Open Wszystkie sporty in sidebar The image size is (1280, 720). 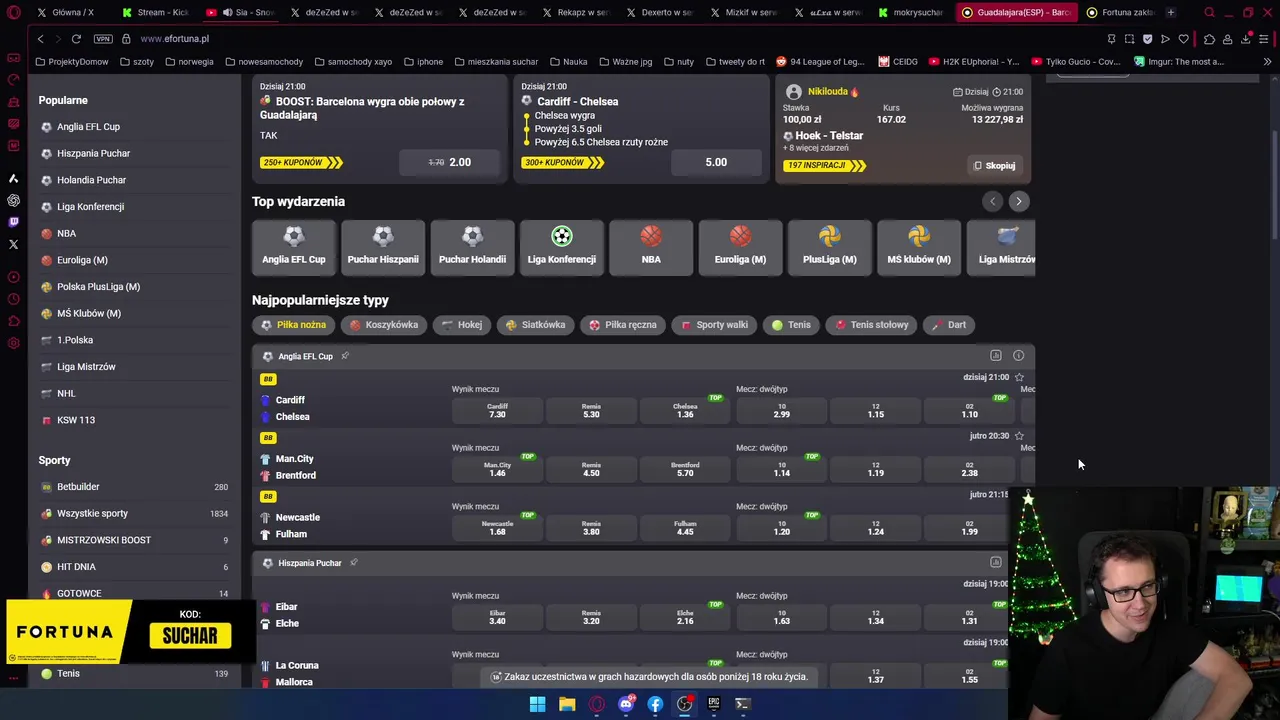(x=92, y=513)
